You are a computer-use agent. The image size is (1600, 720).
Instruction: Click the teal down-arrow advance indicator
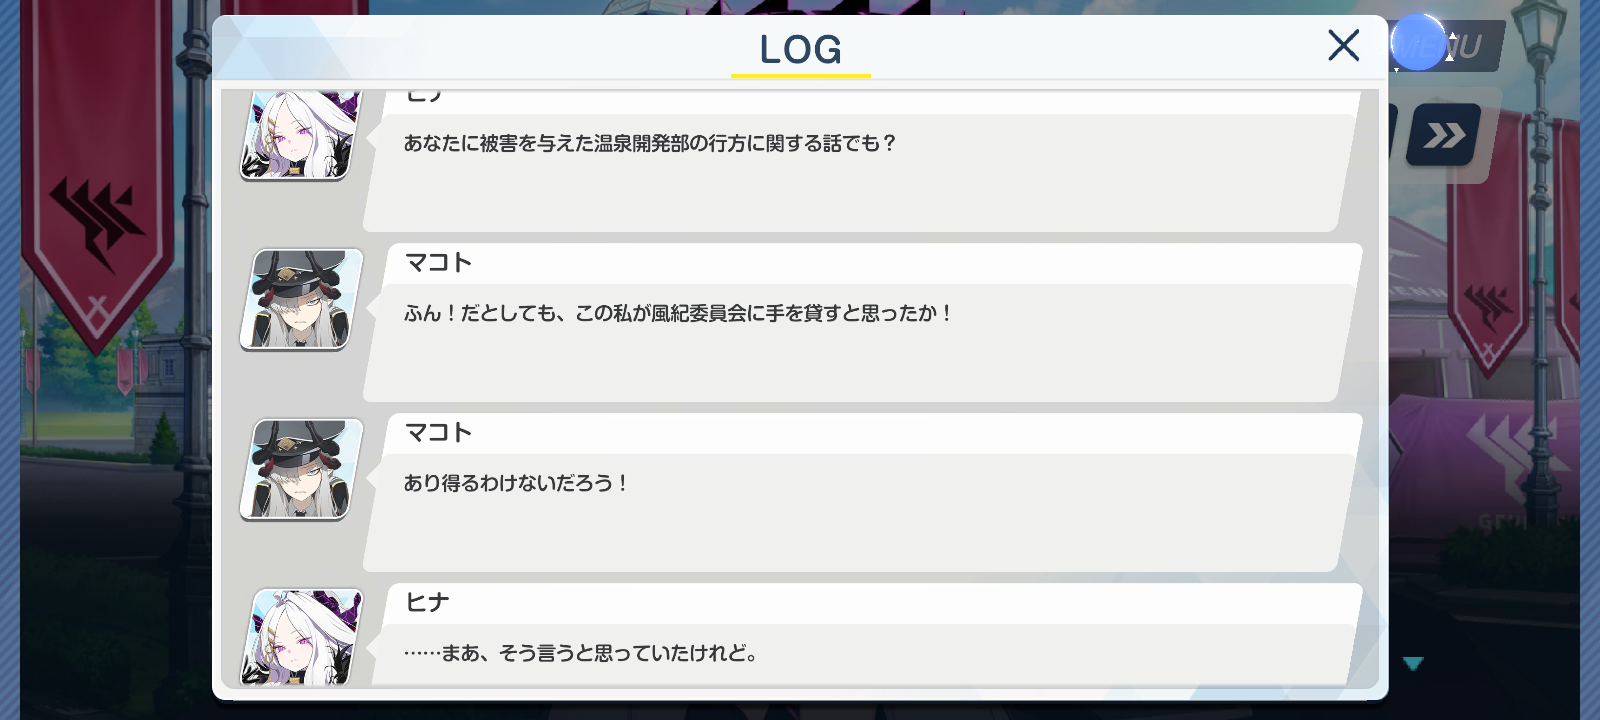1413,663
